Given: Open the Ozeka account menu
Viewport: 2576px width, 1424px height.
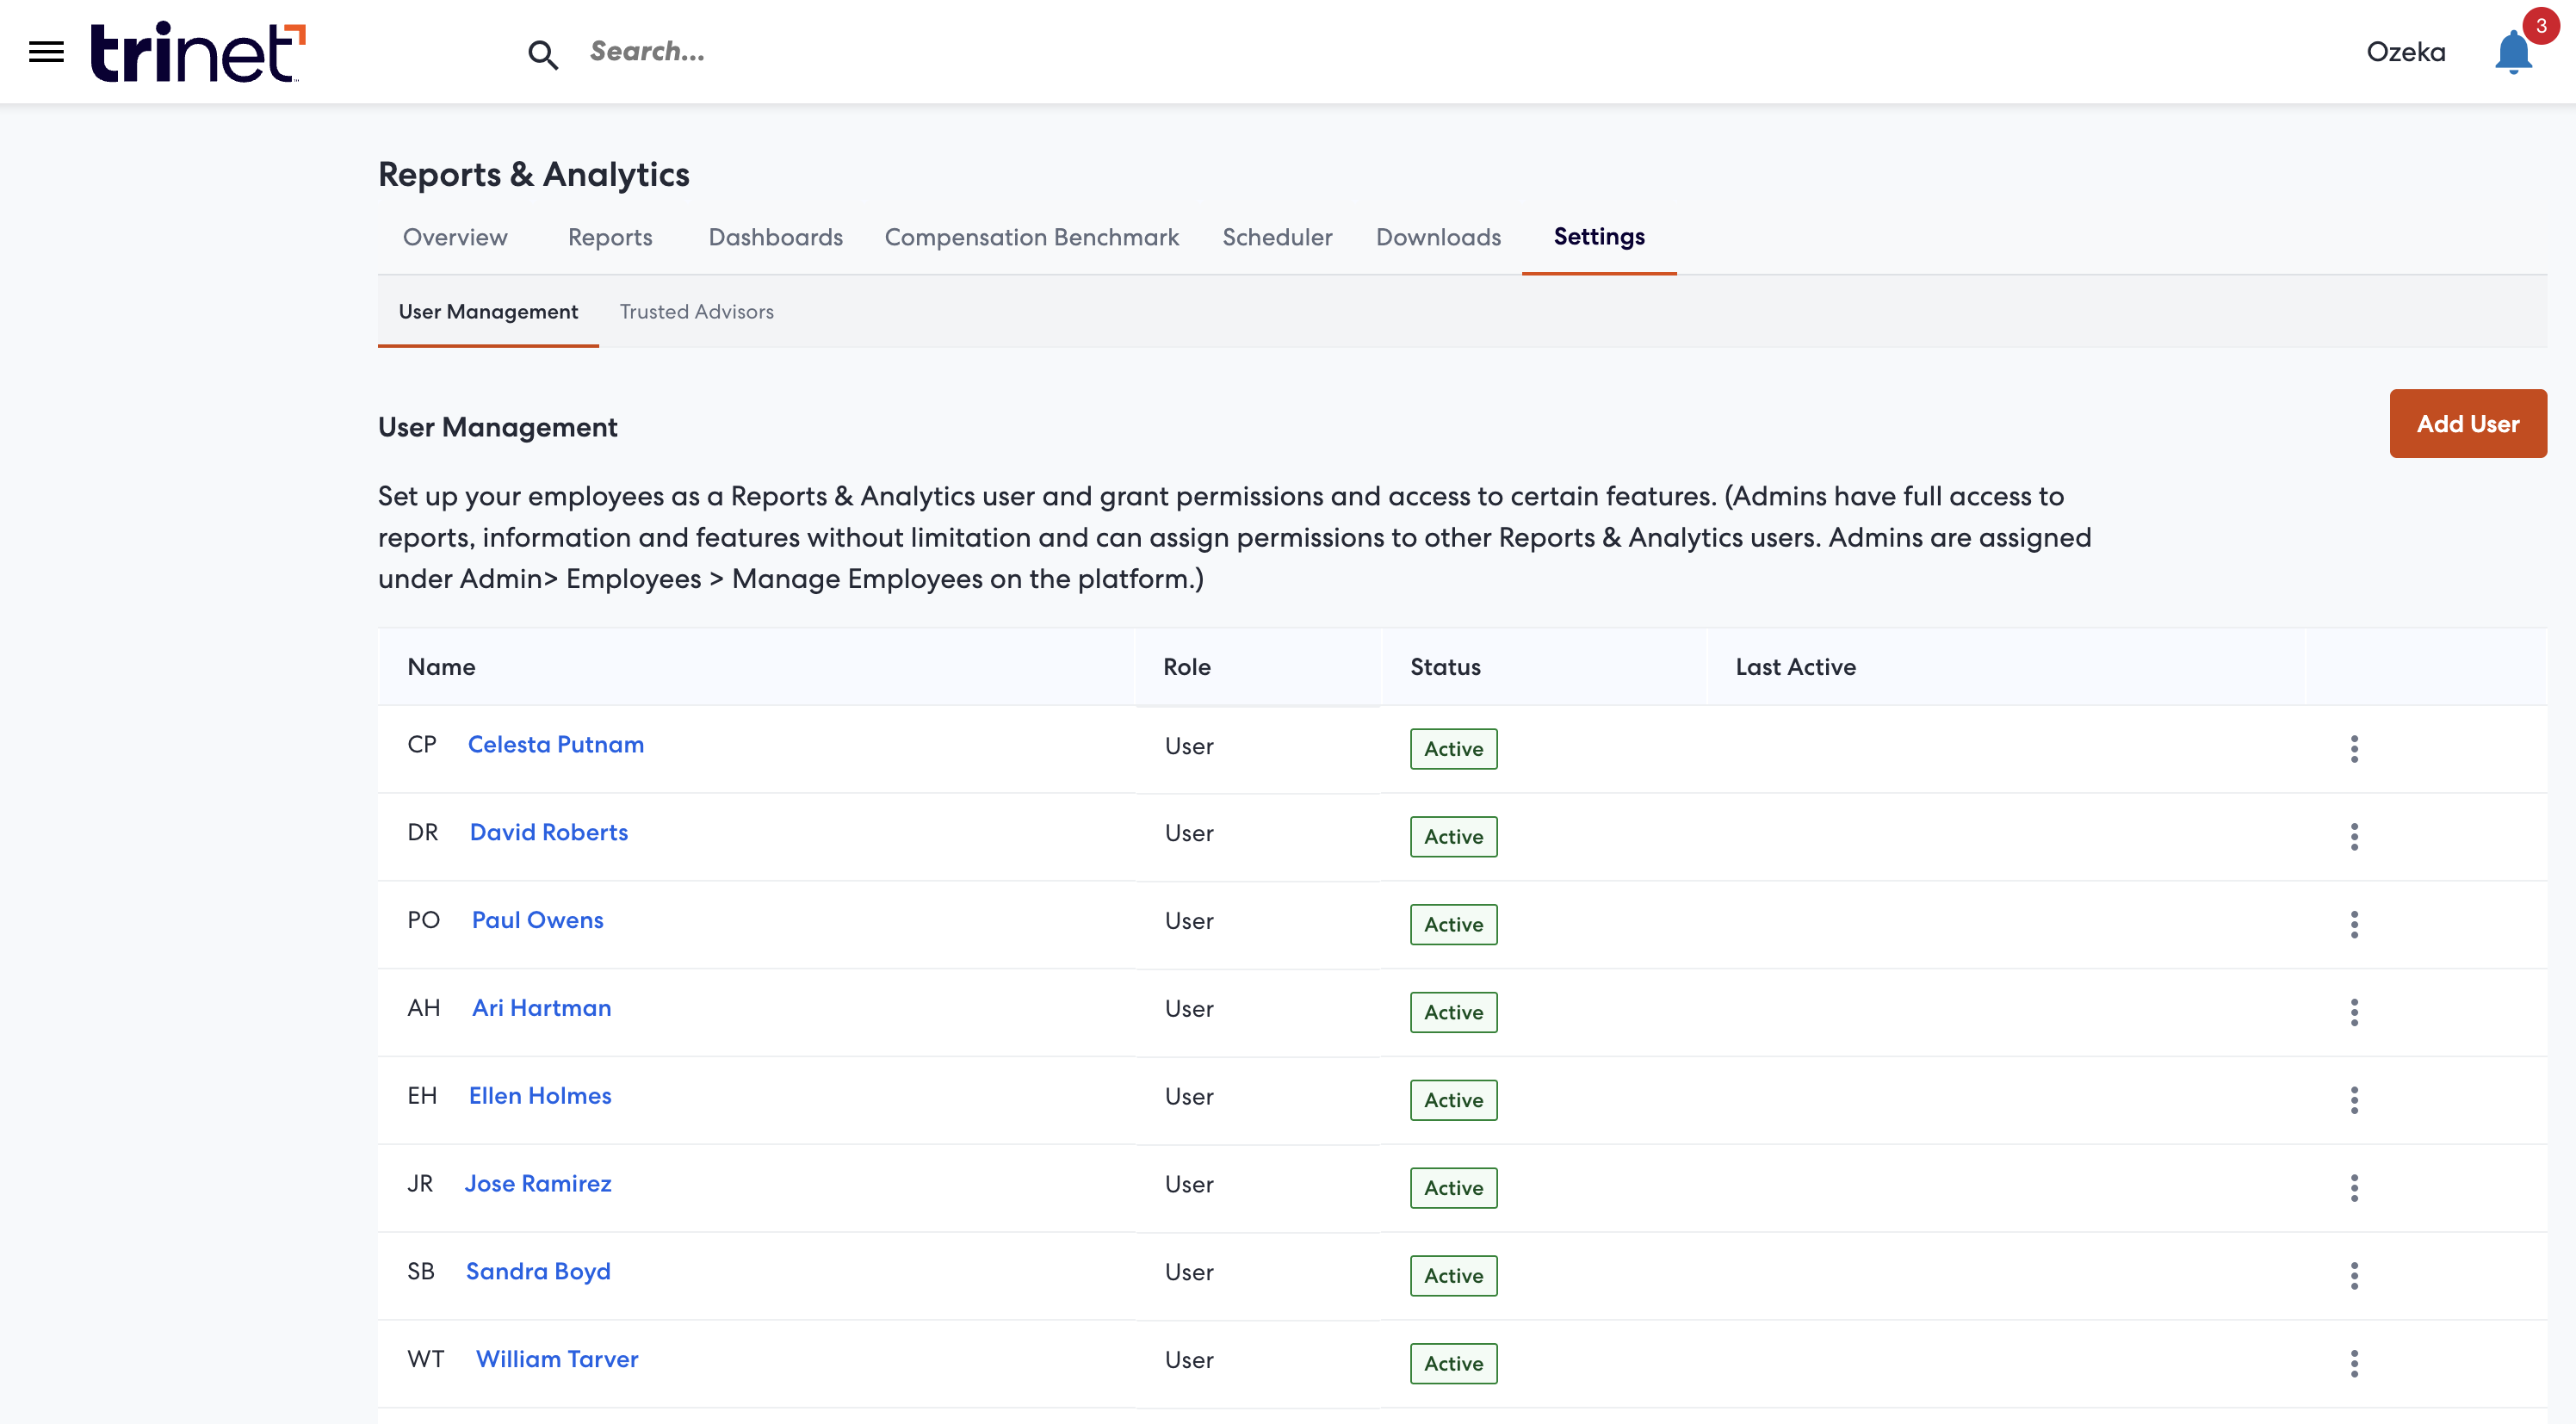Looking at the screenshot, I should click(2406, 52).
